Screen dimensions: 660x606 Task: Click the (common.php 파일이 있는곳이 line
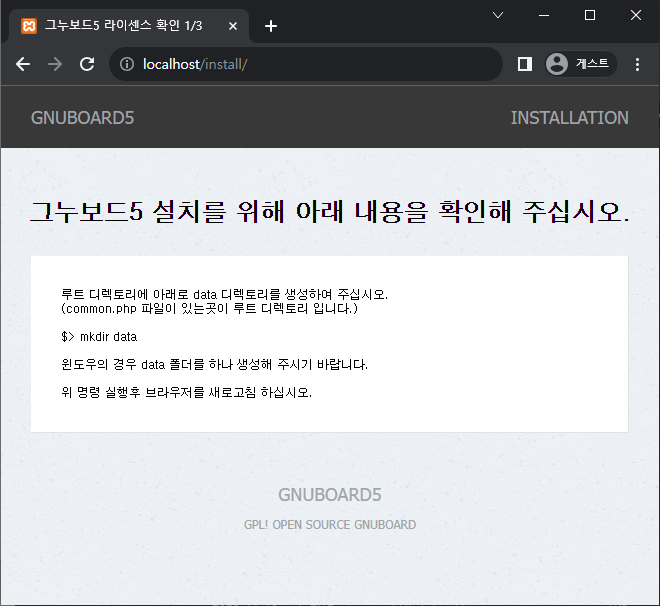pyautogui.click(x=209, y=308)
